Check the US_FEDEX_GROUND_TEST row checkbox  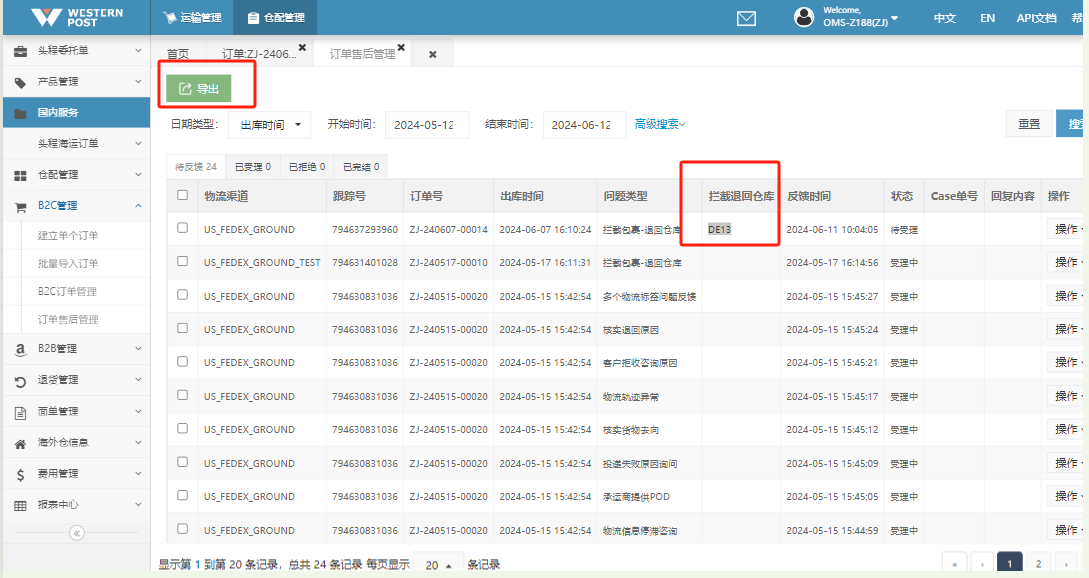(183, 261)
